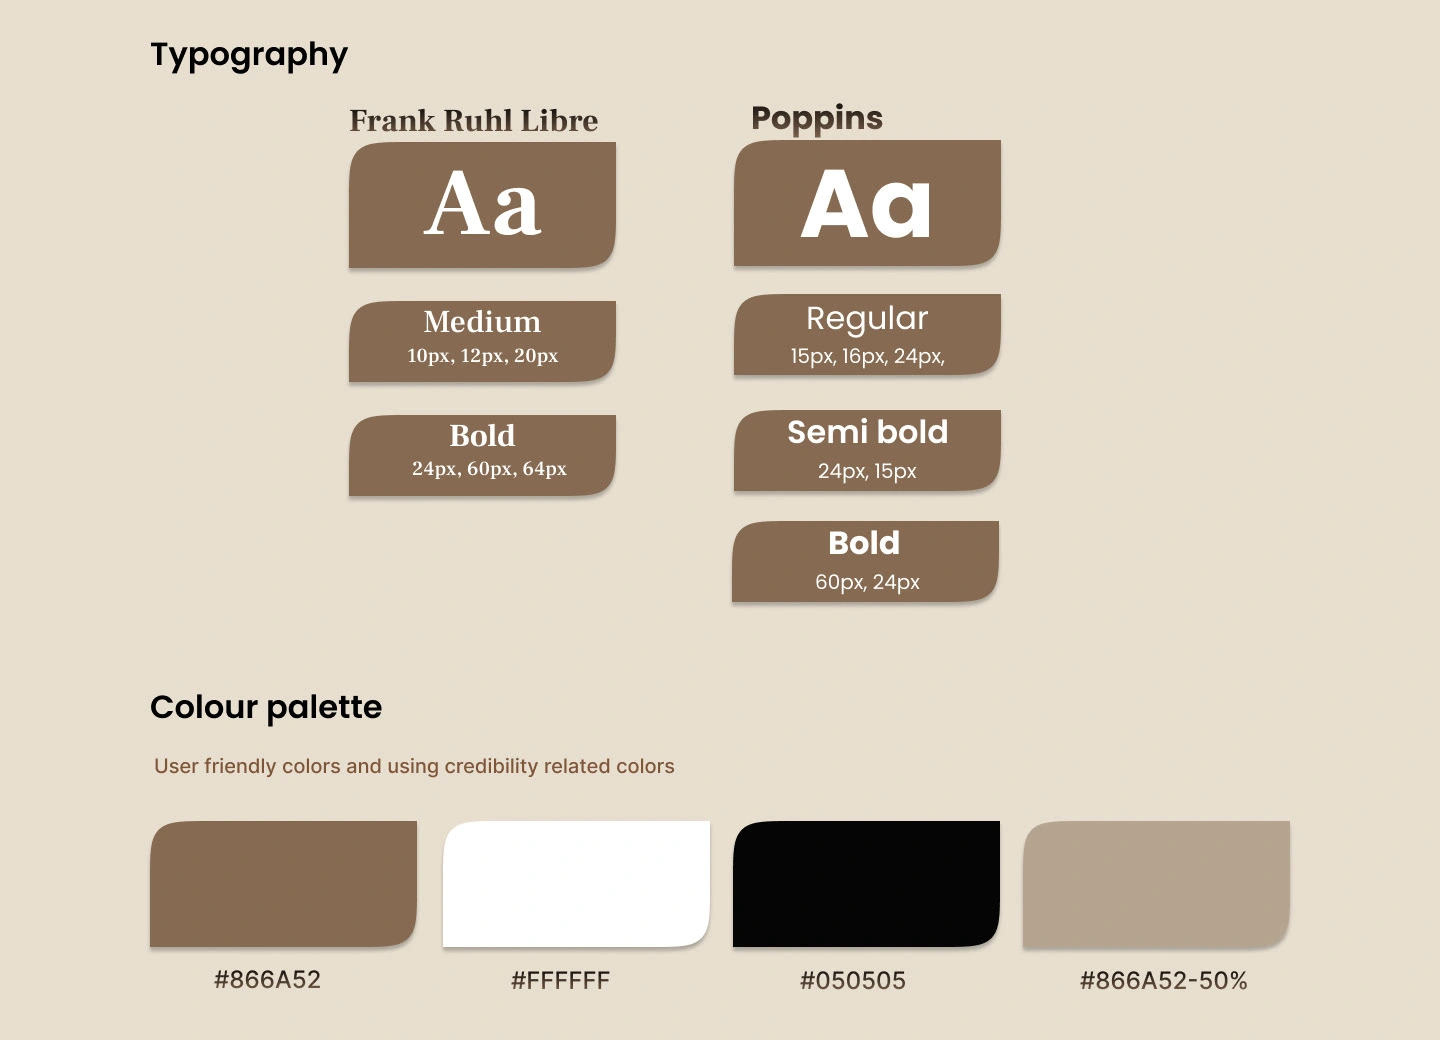Click the #050505 hex code label
The width and height of the screenshot is (1440, 1040).
click(853, 981)
